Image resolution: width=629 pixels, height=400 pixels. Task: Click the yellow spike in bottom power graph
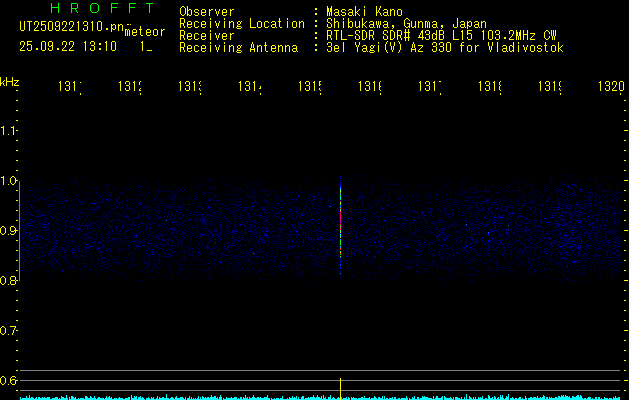(x=341, y=388)
